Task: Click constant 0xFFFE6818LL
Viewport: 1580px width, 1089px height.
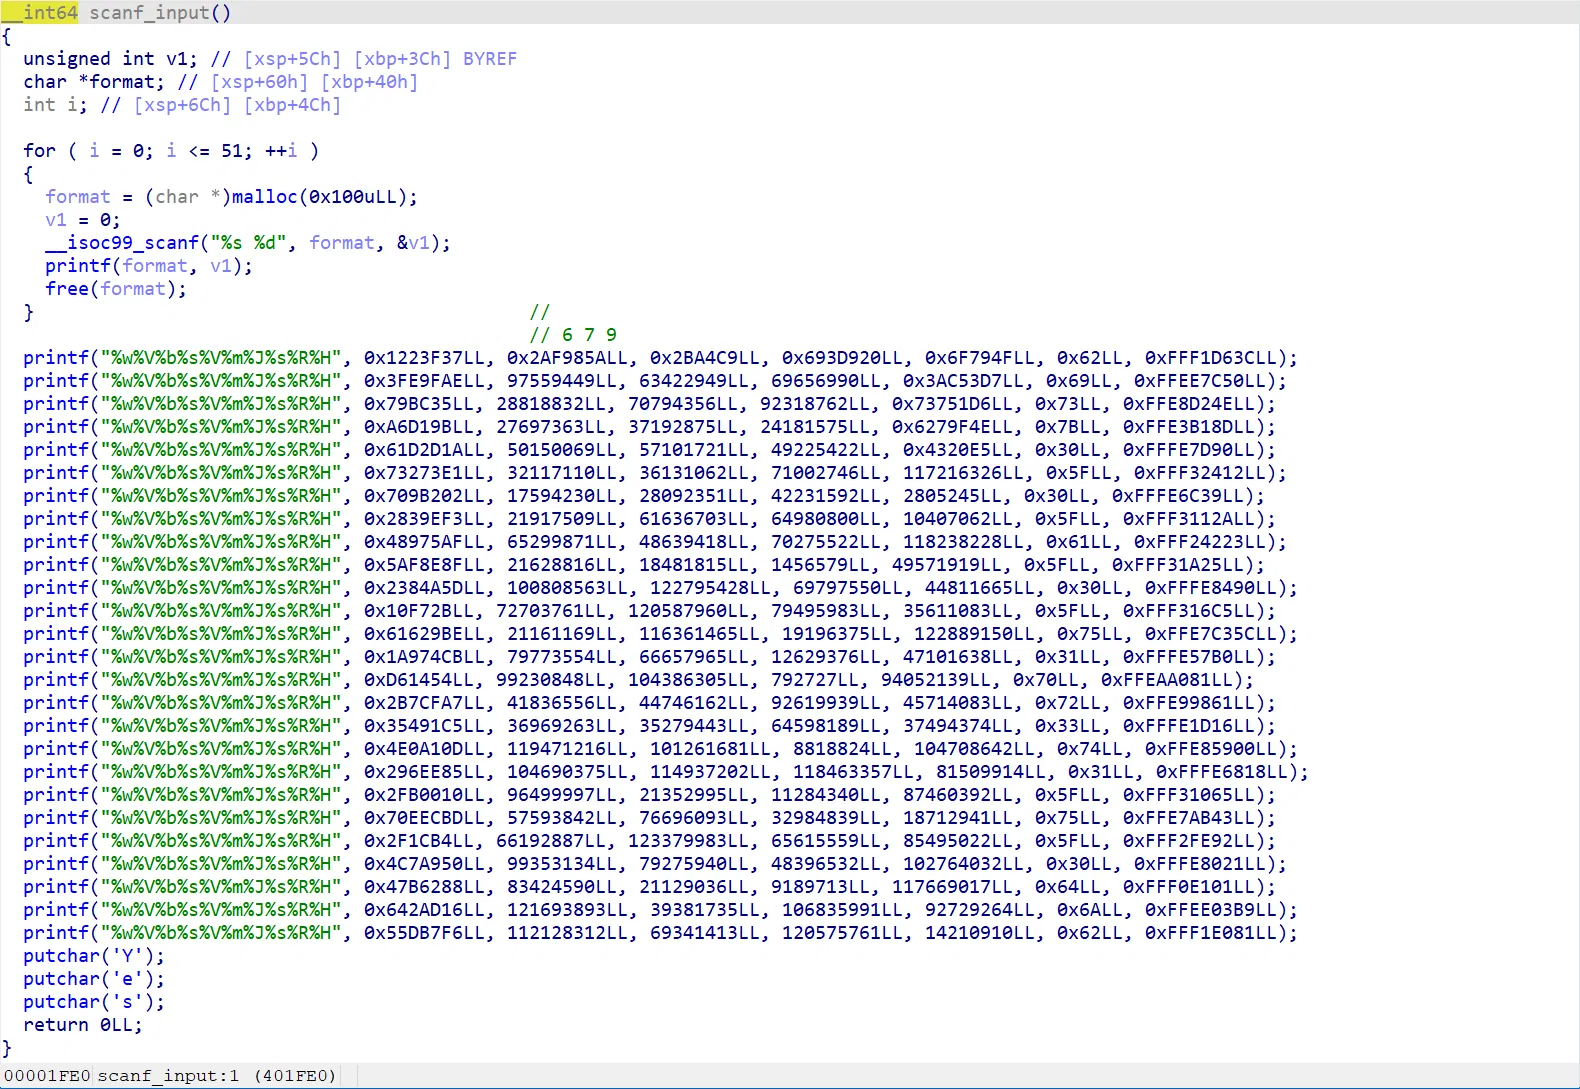Action: pyautogui.click(x=1221, y=772)
